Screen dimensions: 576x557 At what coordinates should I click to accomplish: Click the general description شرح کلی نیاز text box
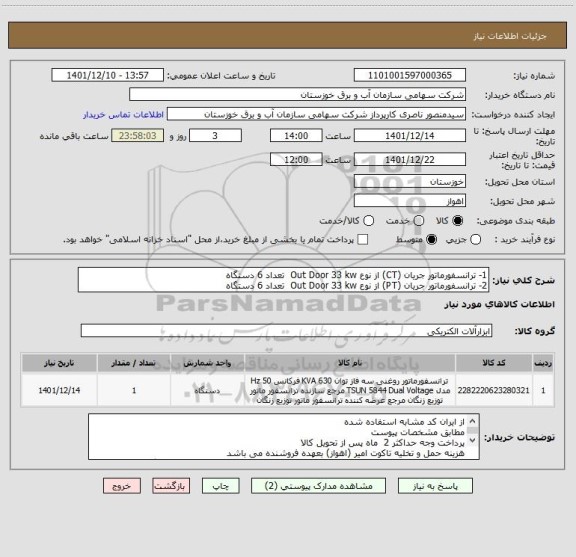284,280
